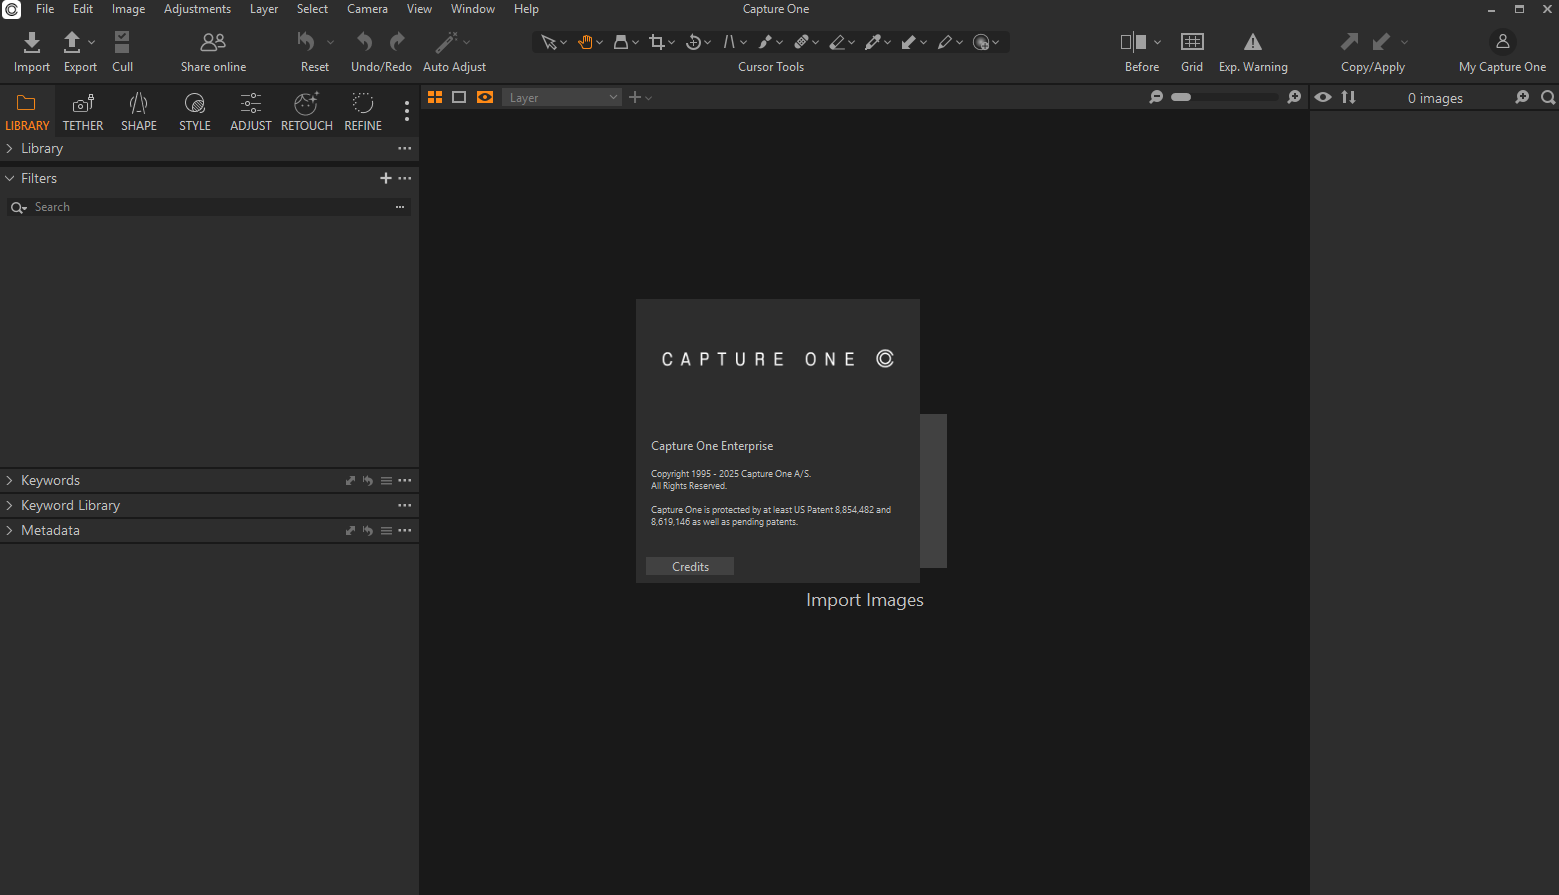The image size is (1559, 895).
Task: Click the Redo arrow icon
Action: click(397, 41)
